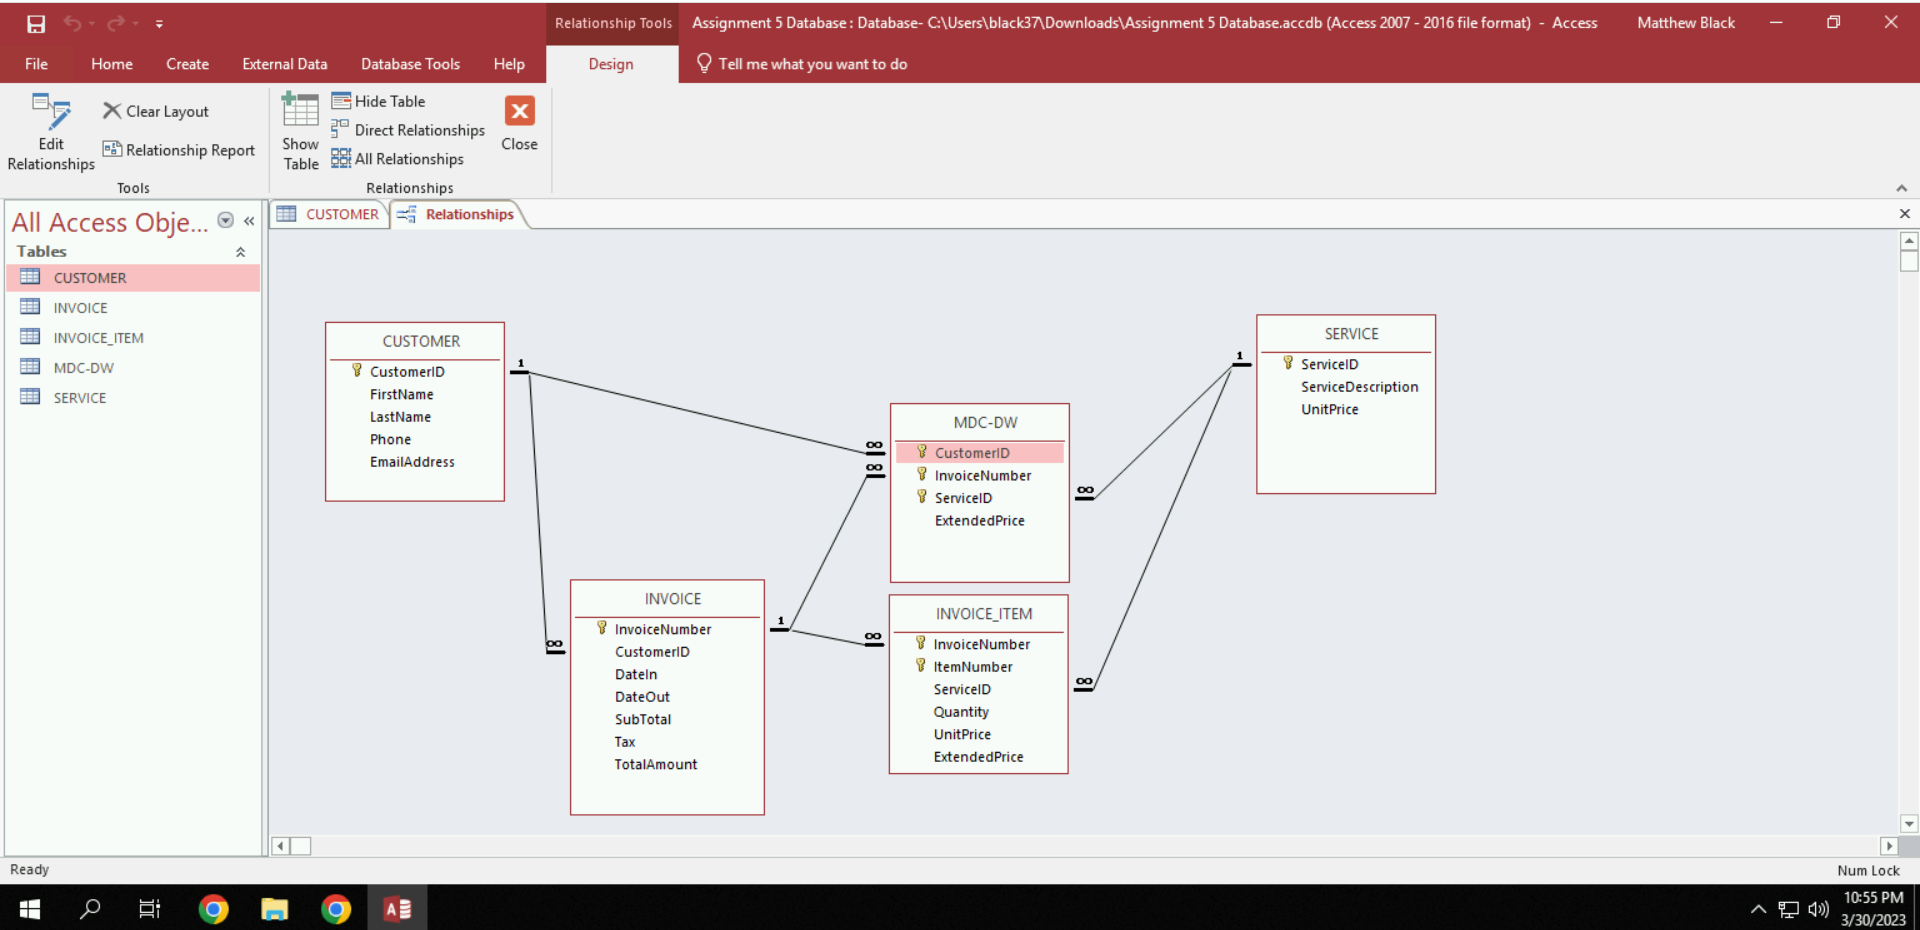Screen dimensions: 1920x930
Task: Generate a Relationship Report
Action: coord(179,150)
